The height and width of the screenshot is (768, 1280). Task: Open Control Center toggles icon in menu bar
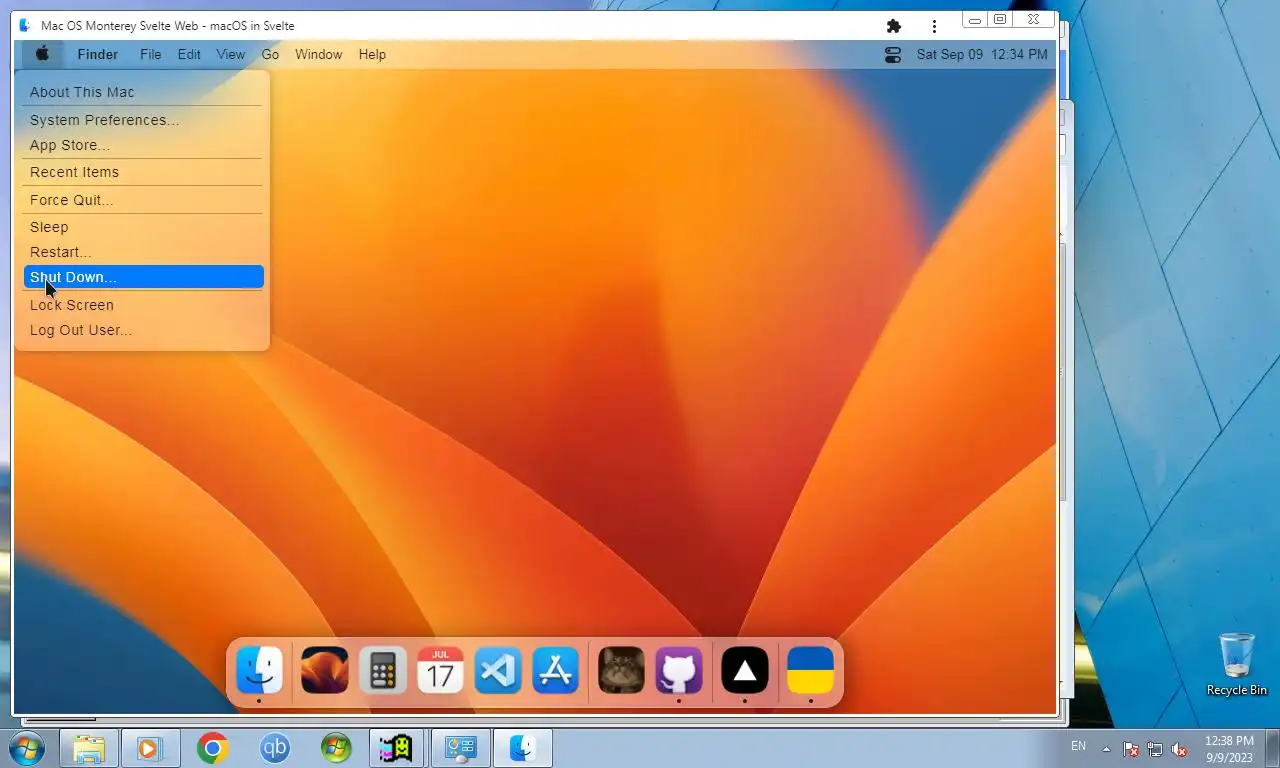click(893, 55)
